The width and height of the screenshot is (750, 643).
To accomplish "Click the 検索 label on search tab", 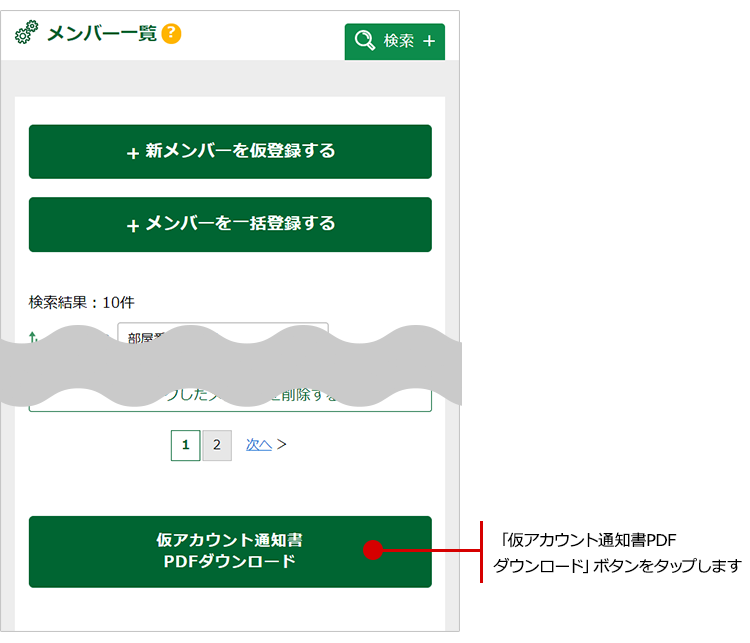I will [x=399, y=41].
